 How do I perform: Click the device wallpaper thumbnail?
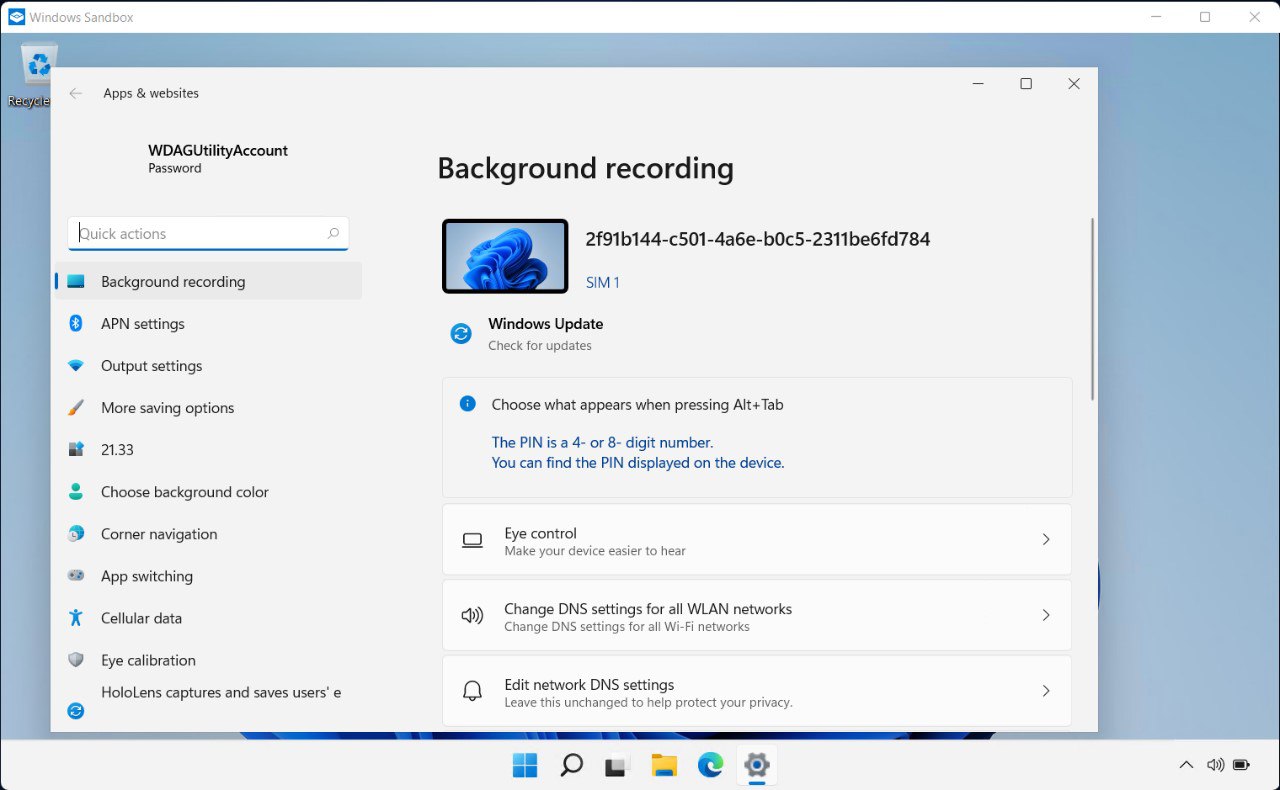[x=505, y=256]
